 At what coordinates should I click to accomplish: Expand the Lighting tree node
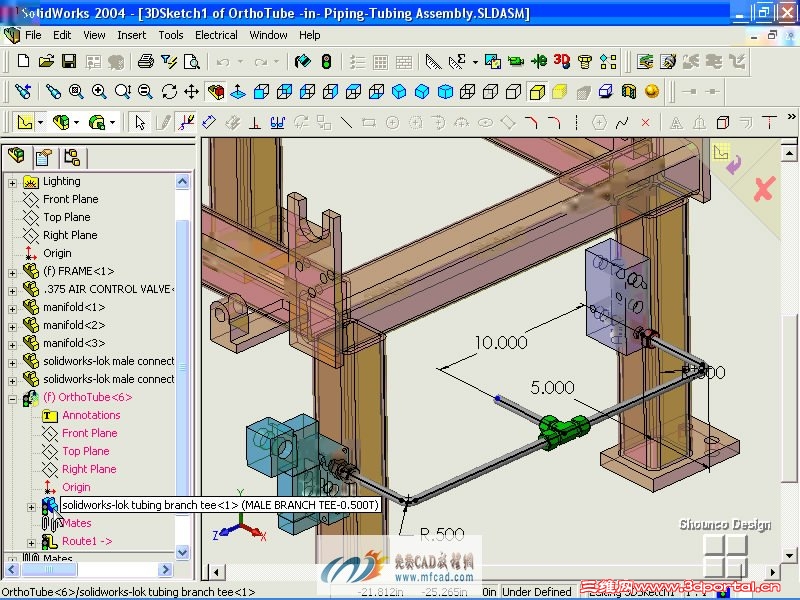click(12, 182)
